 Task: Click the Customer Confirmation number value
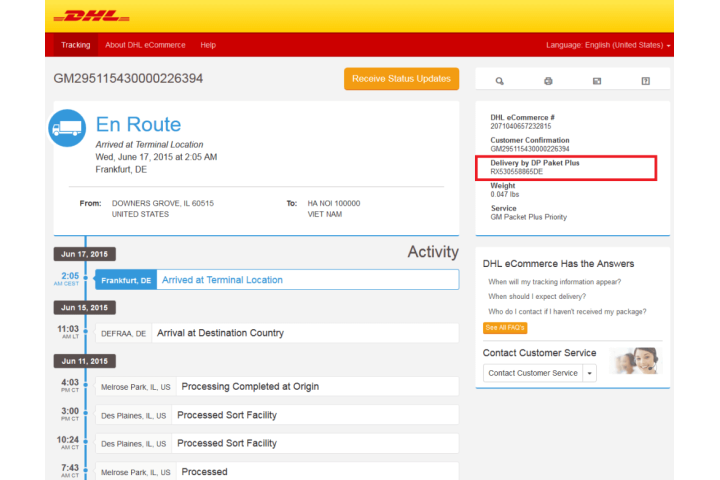click(x=529, y=149)
